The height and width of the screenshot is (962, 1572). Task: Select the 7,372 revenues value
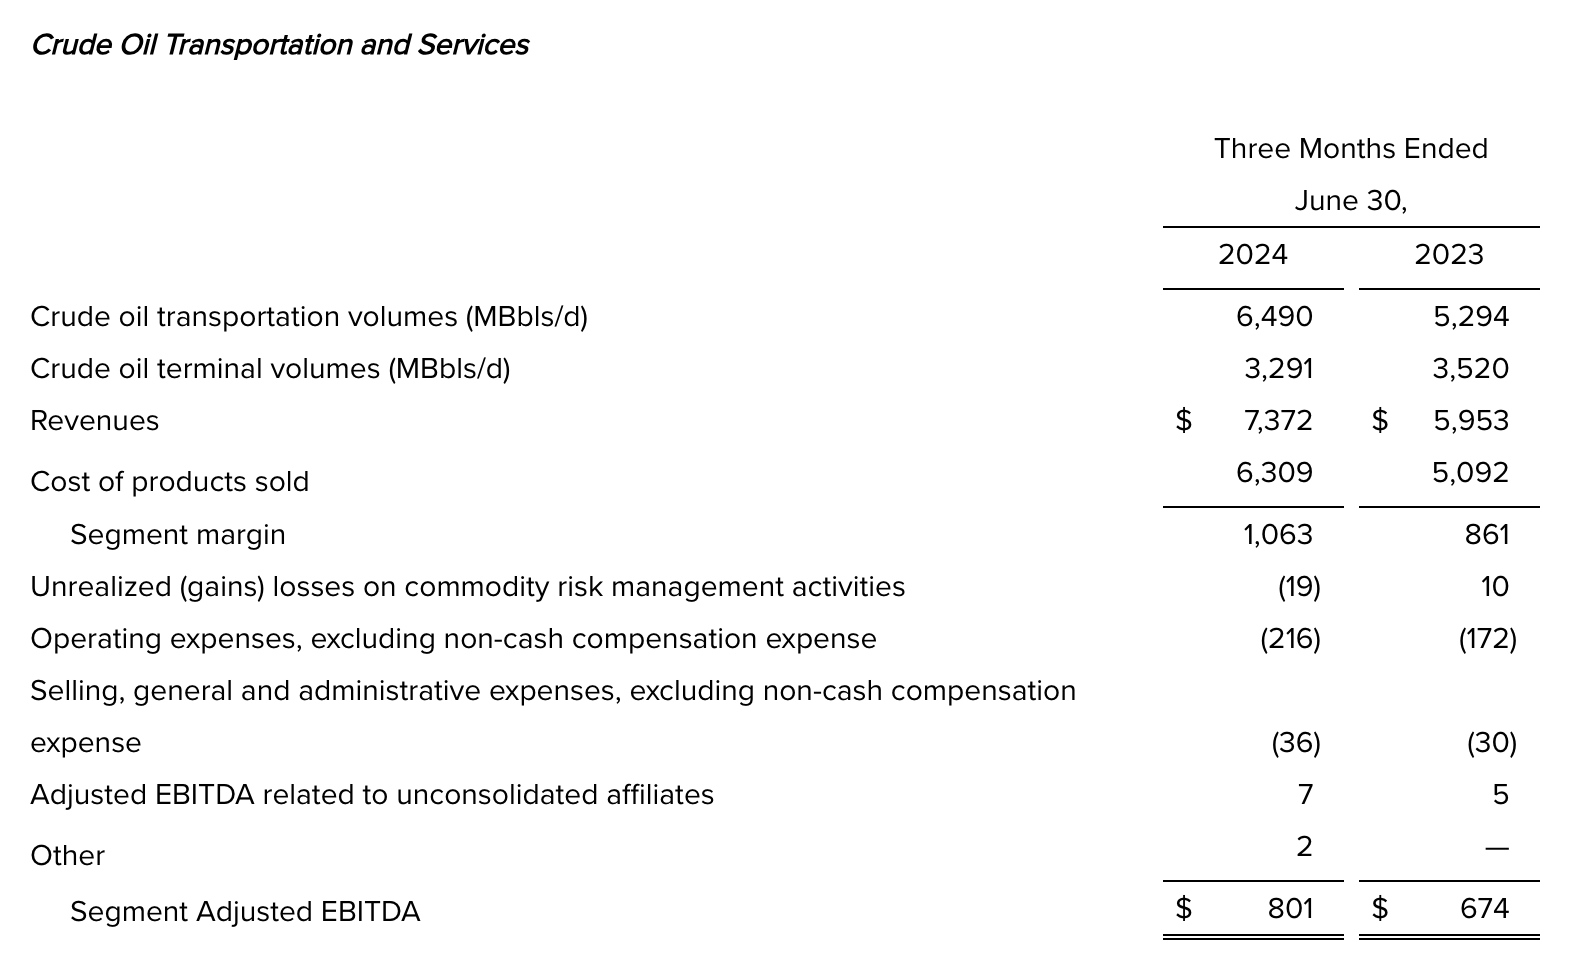pos(1278,421)
